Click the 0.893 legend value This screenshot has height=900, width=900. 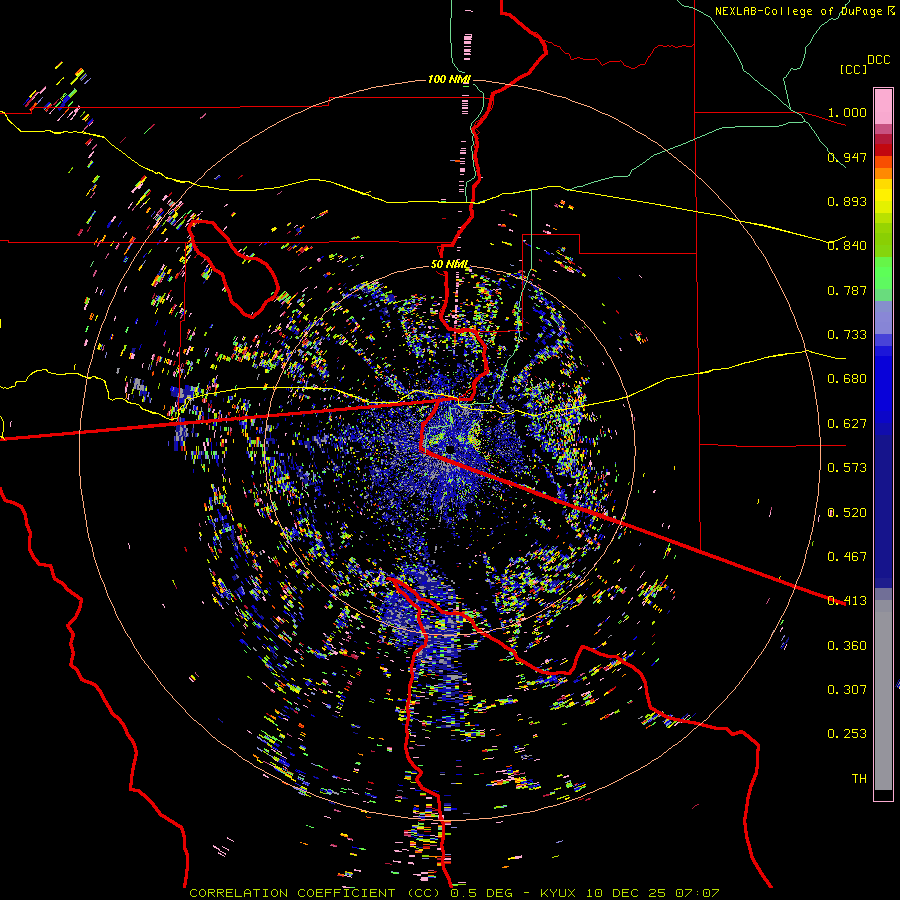[x=847, y=201]
